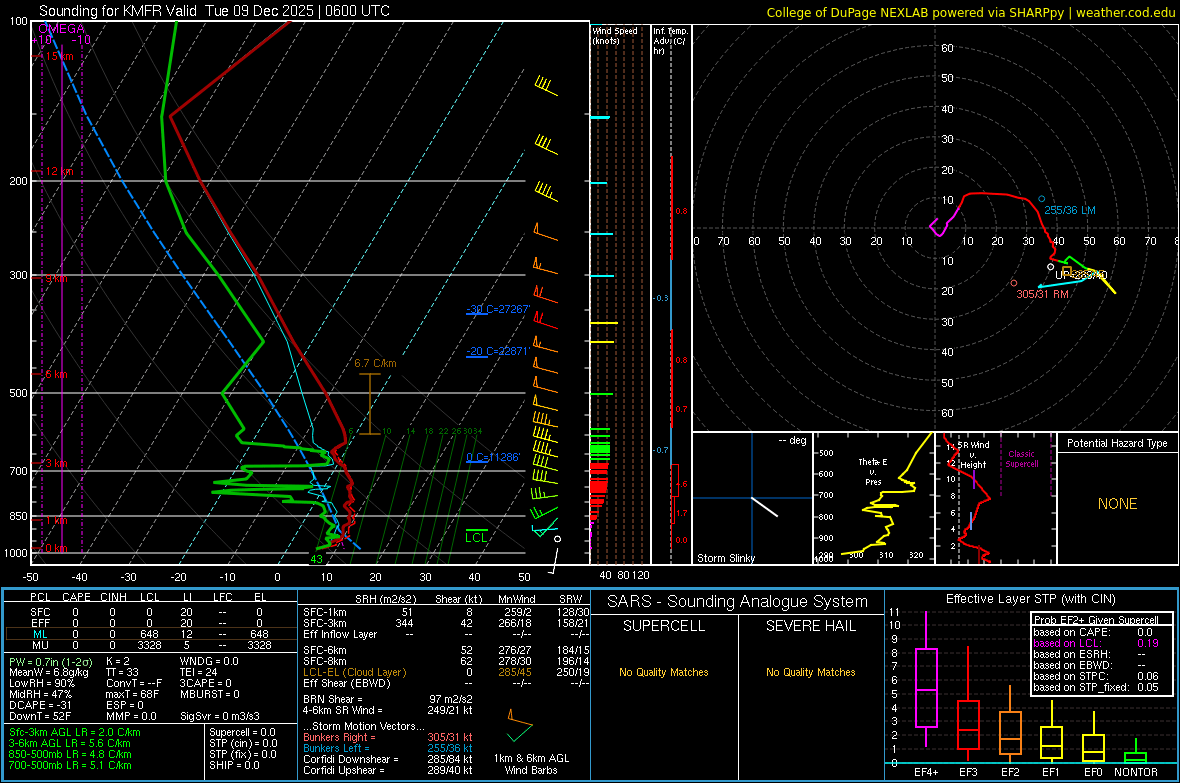The width and height of the screenshot is (1180, 783).
Task: Click the OMEGA label
Action: pos(62,29)
